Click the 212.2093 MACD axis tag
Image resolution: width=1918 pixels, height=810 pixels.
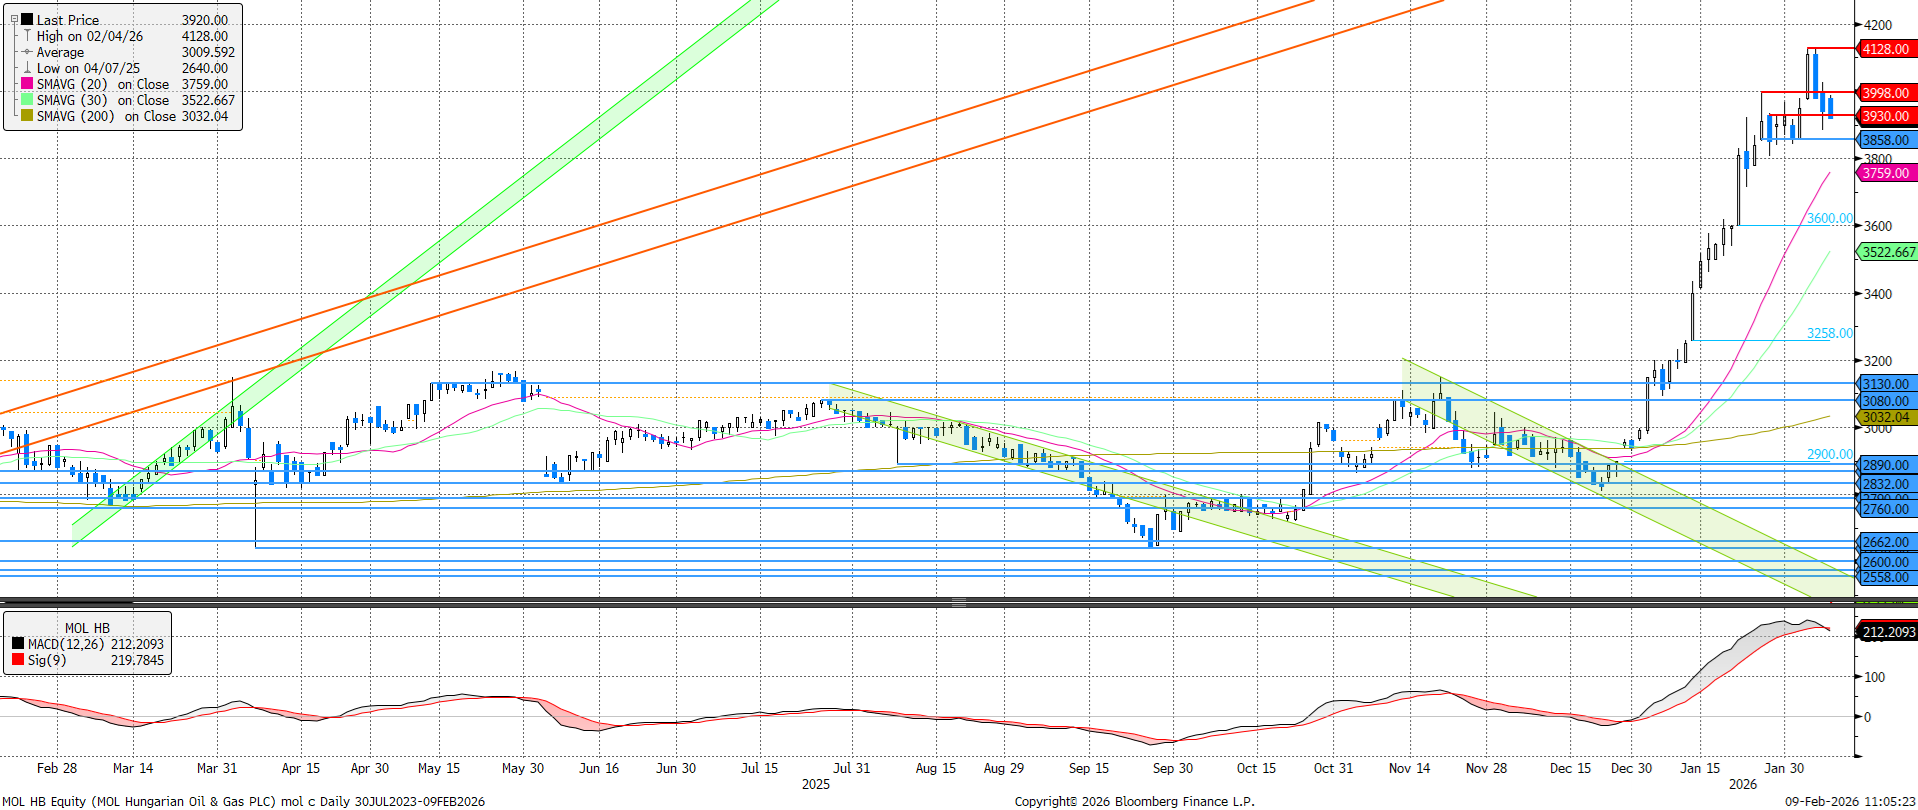1888,632
